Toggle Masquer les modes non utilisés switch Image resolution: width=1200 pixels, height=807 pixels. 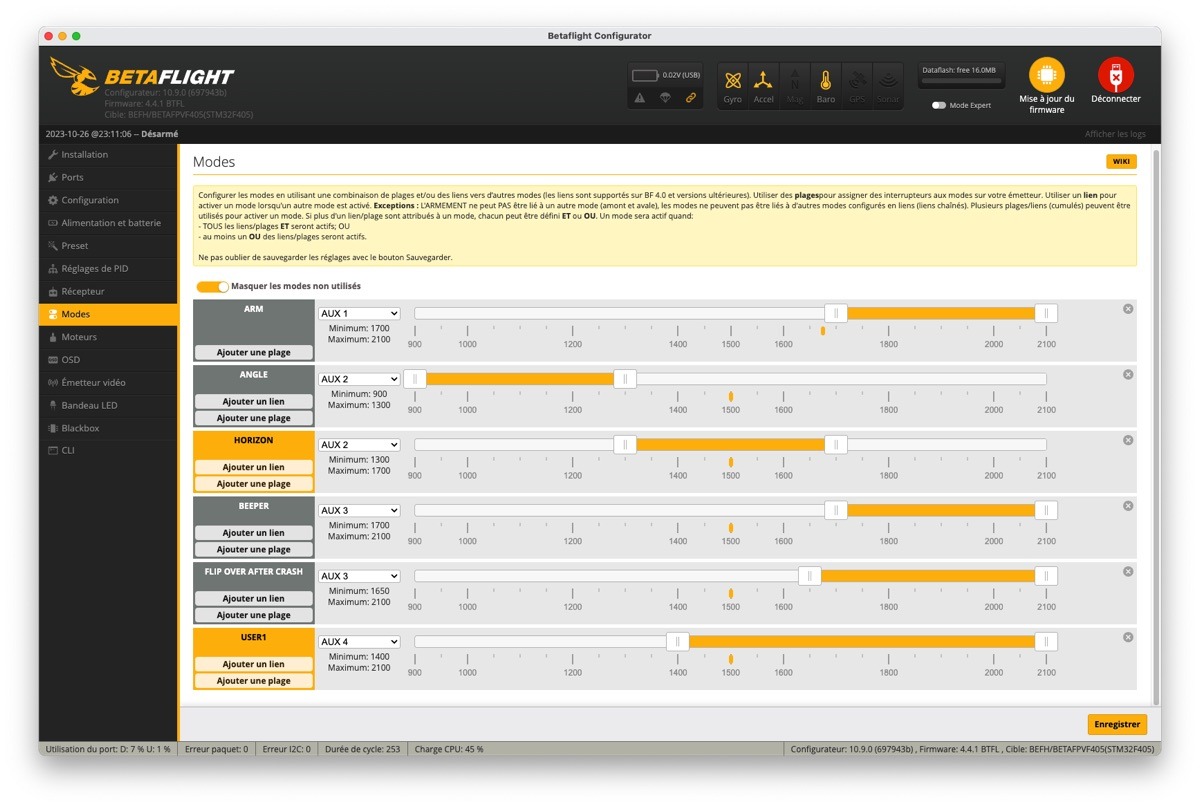(x=212, y=287)
